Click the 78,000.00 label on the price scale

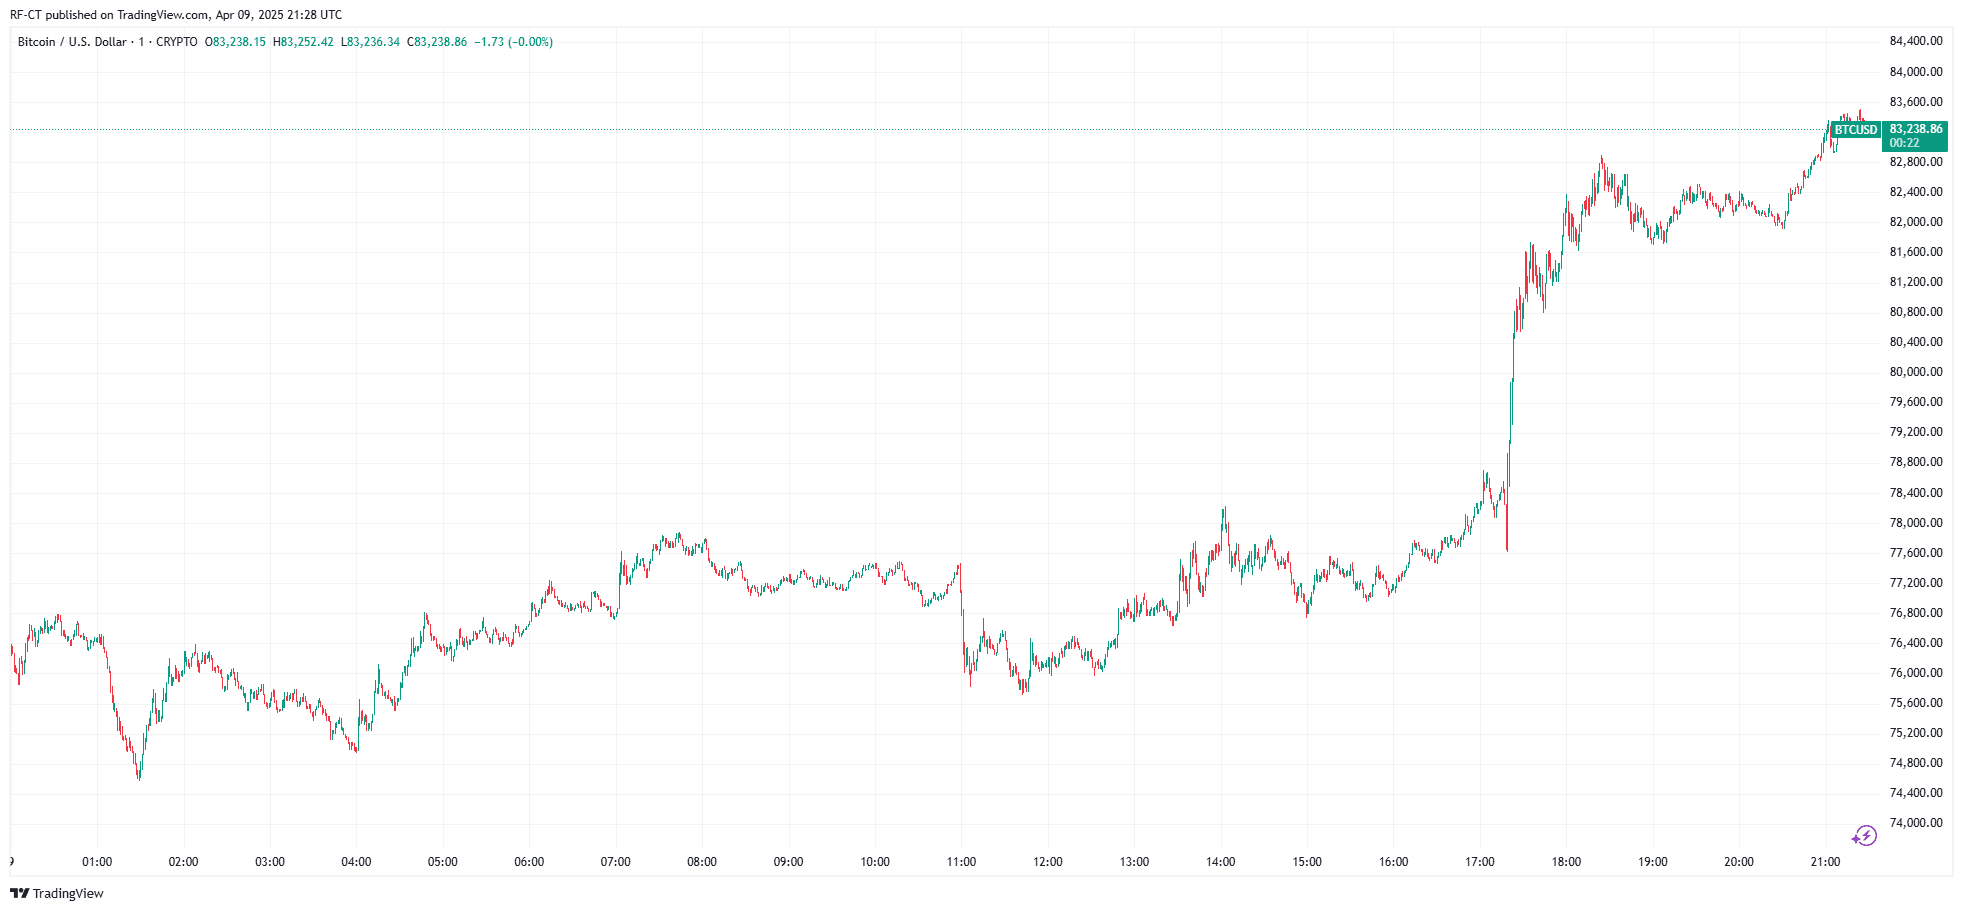[1915, 523]
